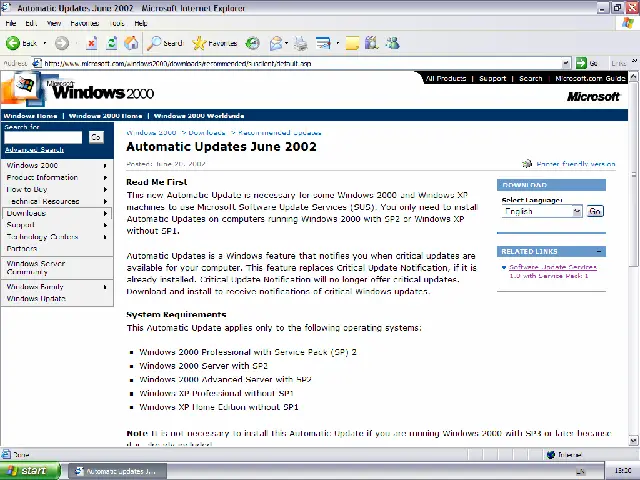The height and width of the screenshot is (480, 640).
Task: Click the Discuss yellow note icon
Action: [x=352, y=43]
